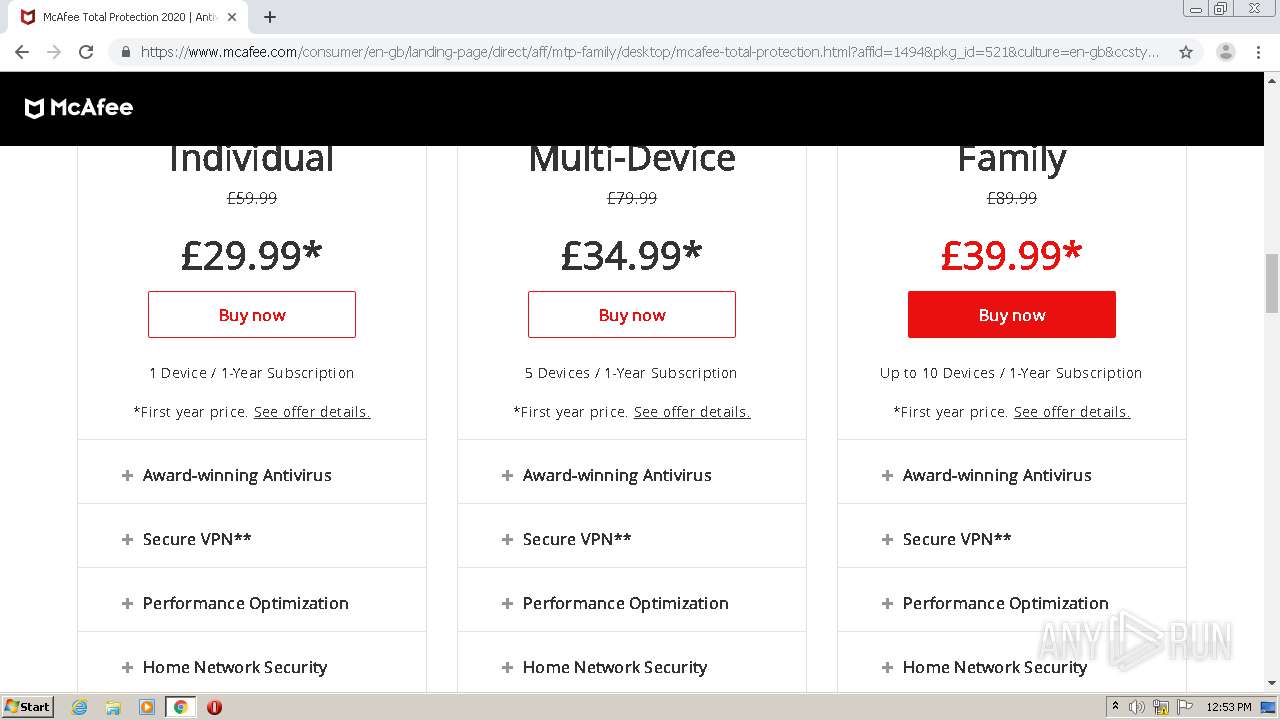
Task: Buy the Individual plan for £29.99
Action: tap(252, 315)
